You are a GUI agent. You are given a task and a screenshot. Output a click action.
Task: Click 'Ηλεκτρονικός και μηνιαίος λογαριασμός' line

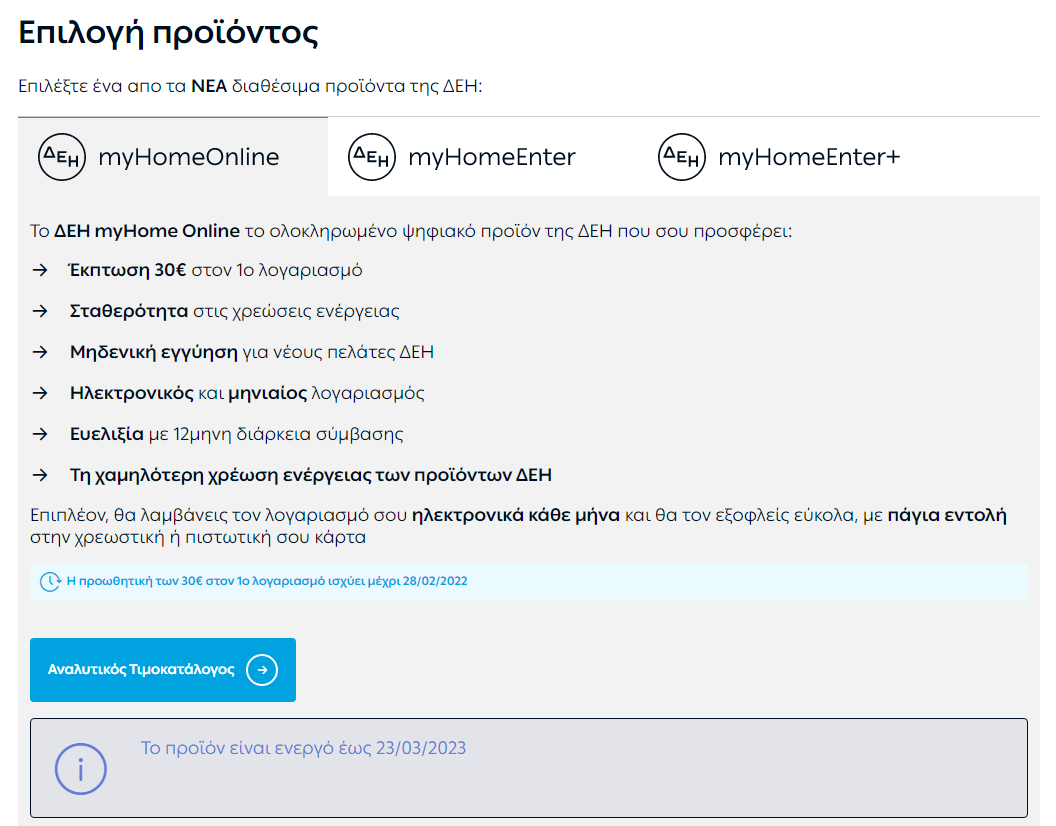click(x=247, y=393)
